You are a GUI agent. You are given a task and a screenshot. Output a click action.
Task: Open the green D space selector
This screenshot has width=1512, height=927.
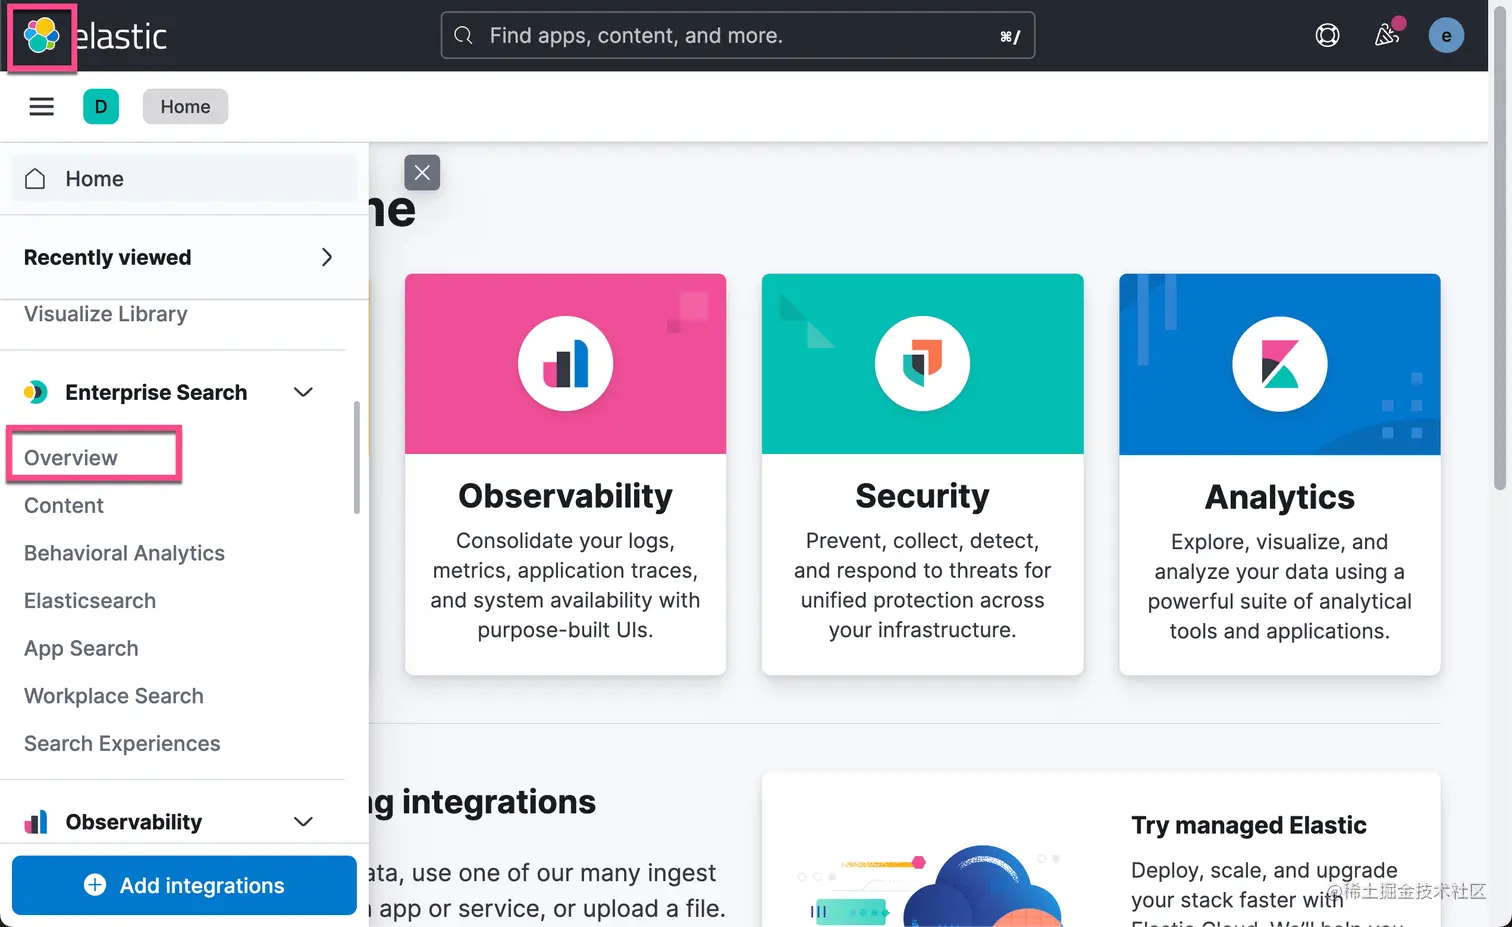tap(101, 106)
